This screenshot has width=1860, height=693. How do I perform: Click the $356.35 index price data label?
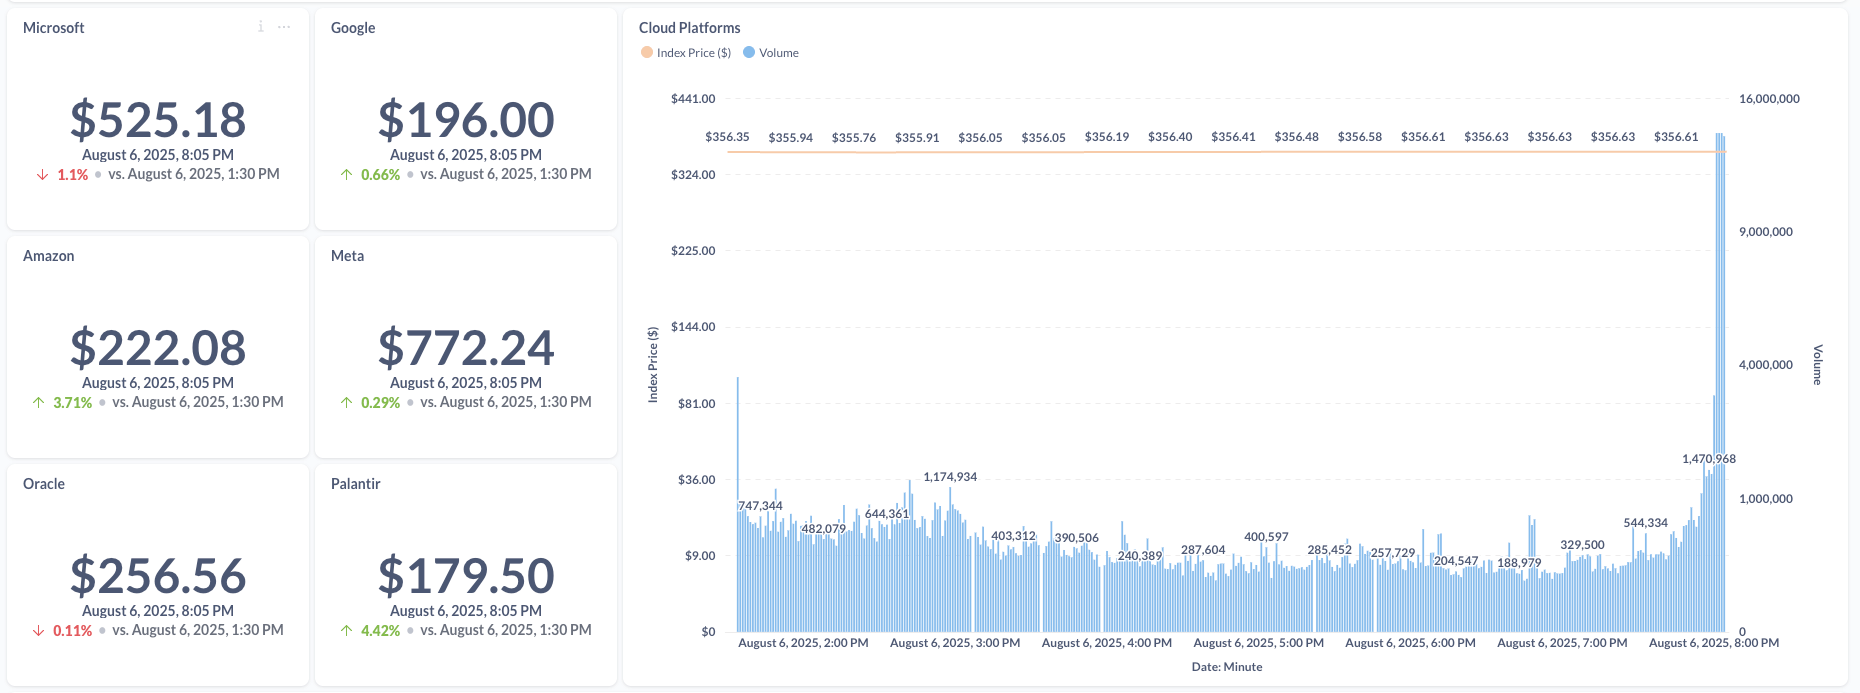point(727,137)
